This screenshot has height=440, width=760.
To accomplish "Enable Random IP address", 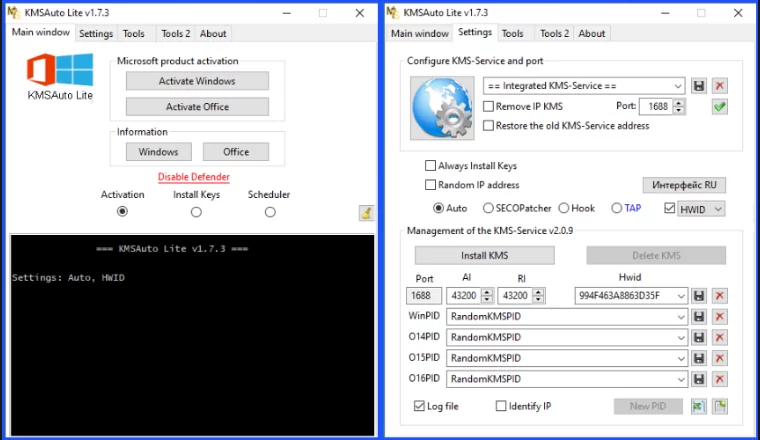I will click(x=430, y=185).
